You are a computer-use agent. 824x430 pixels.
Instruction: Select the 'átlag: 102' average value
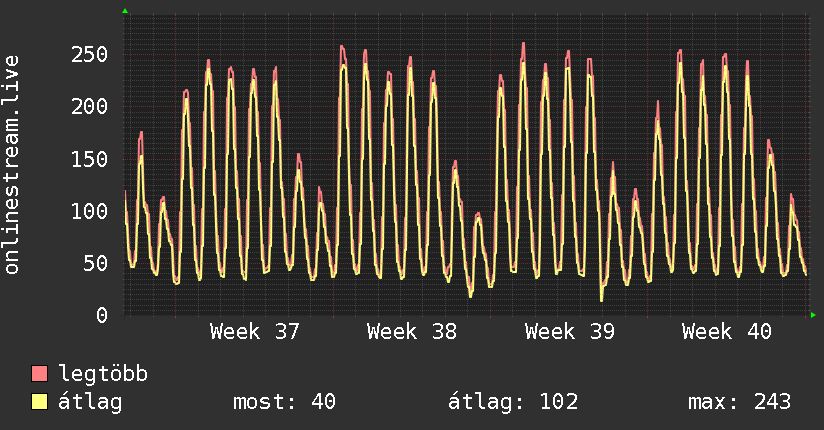(x=513, y=402)
